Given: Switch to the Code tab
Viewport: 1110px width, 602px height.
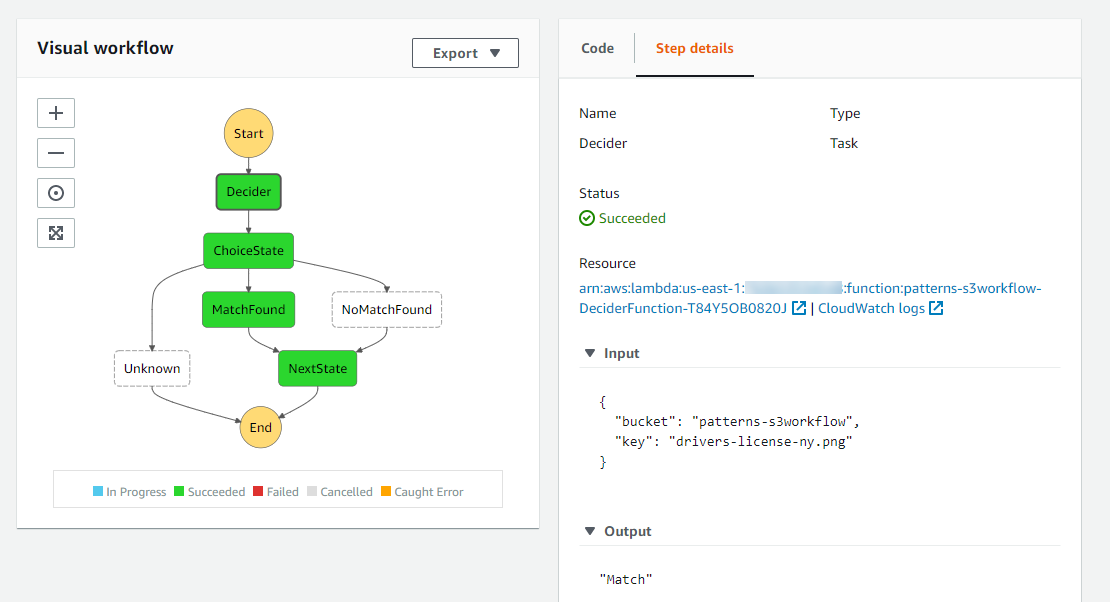Looking at the screenshot, I should [597, 48].
